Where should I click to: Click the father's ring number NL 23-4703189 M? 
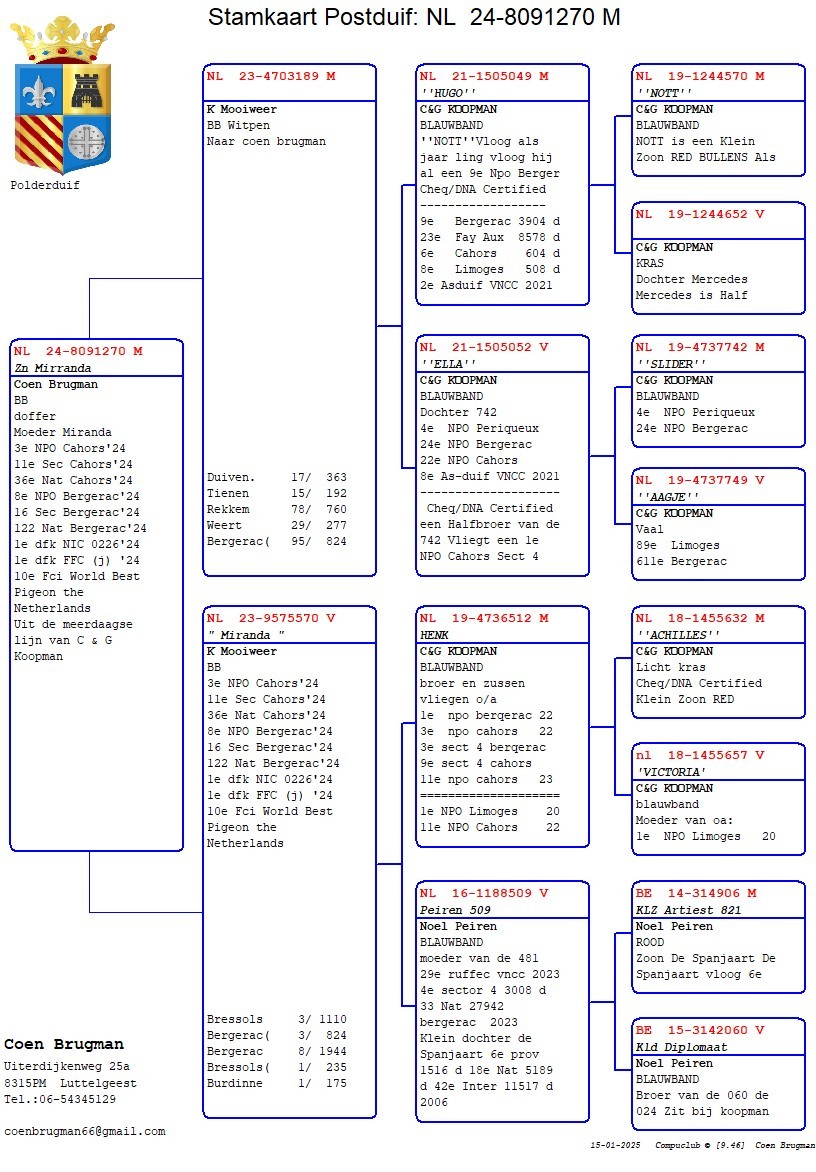(271, 76)
